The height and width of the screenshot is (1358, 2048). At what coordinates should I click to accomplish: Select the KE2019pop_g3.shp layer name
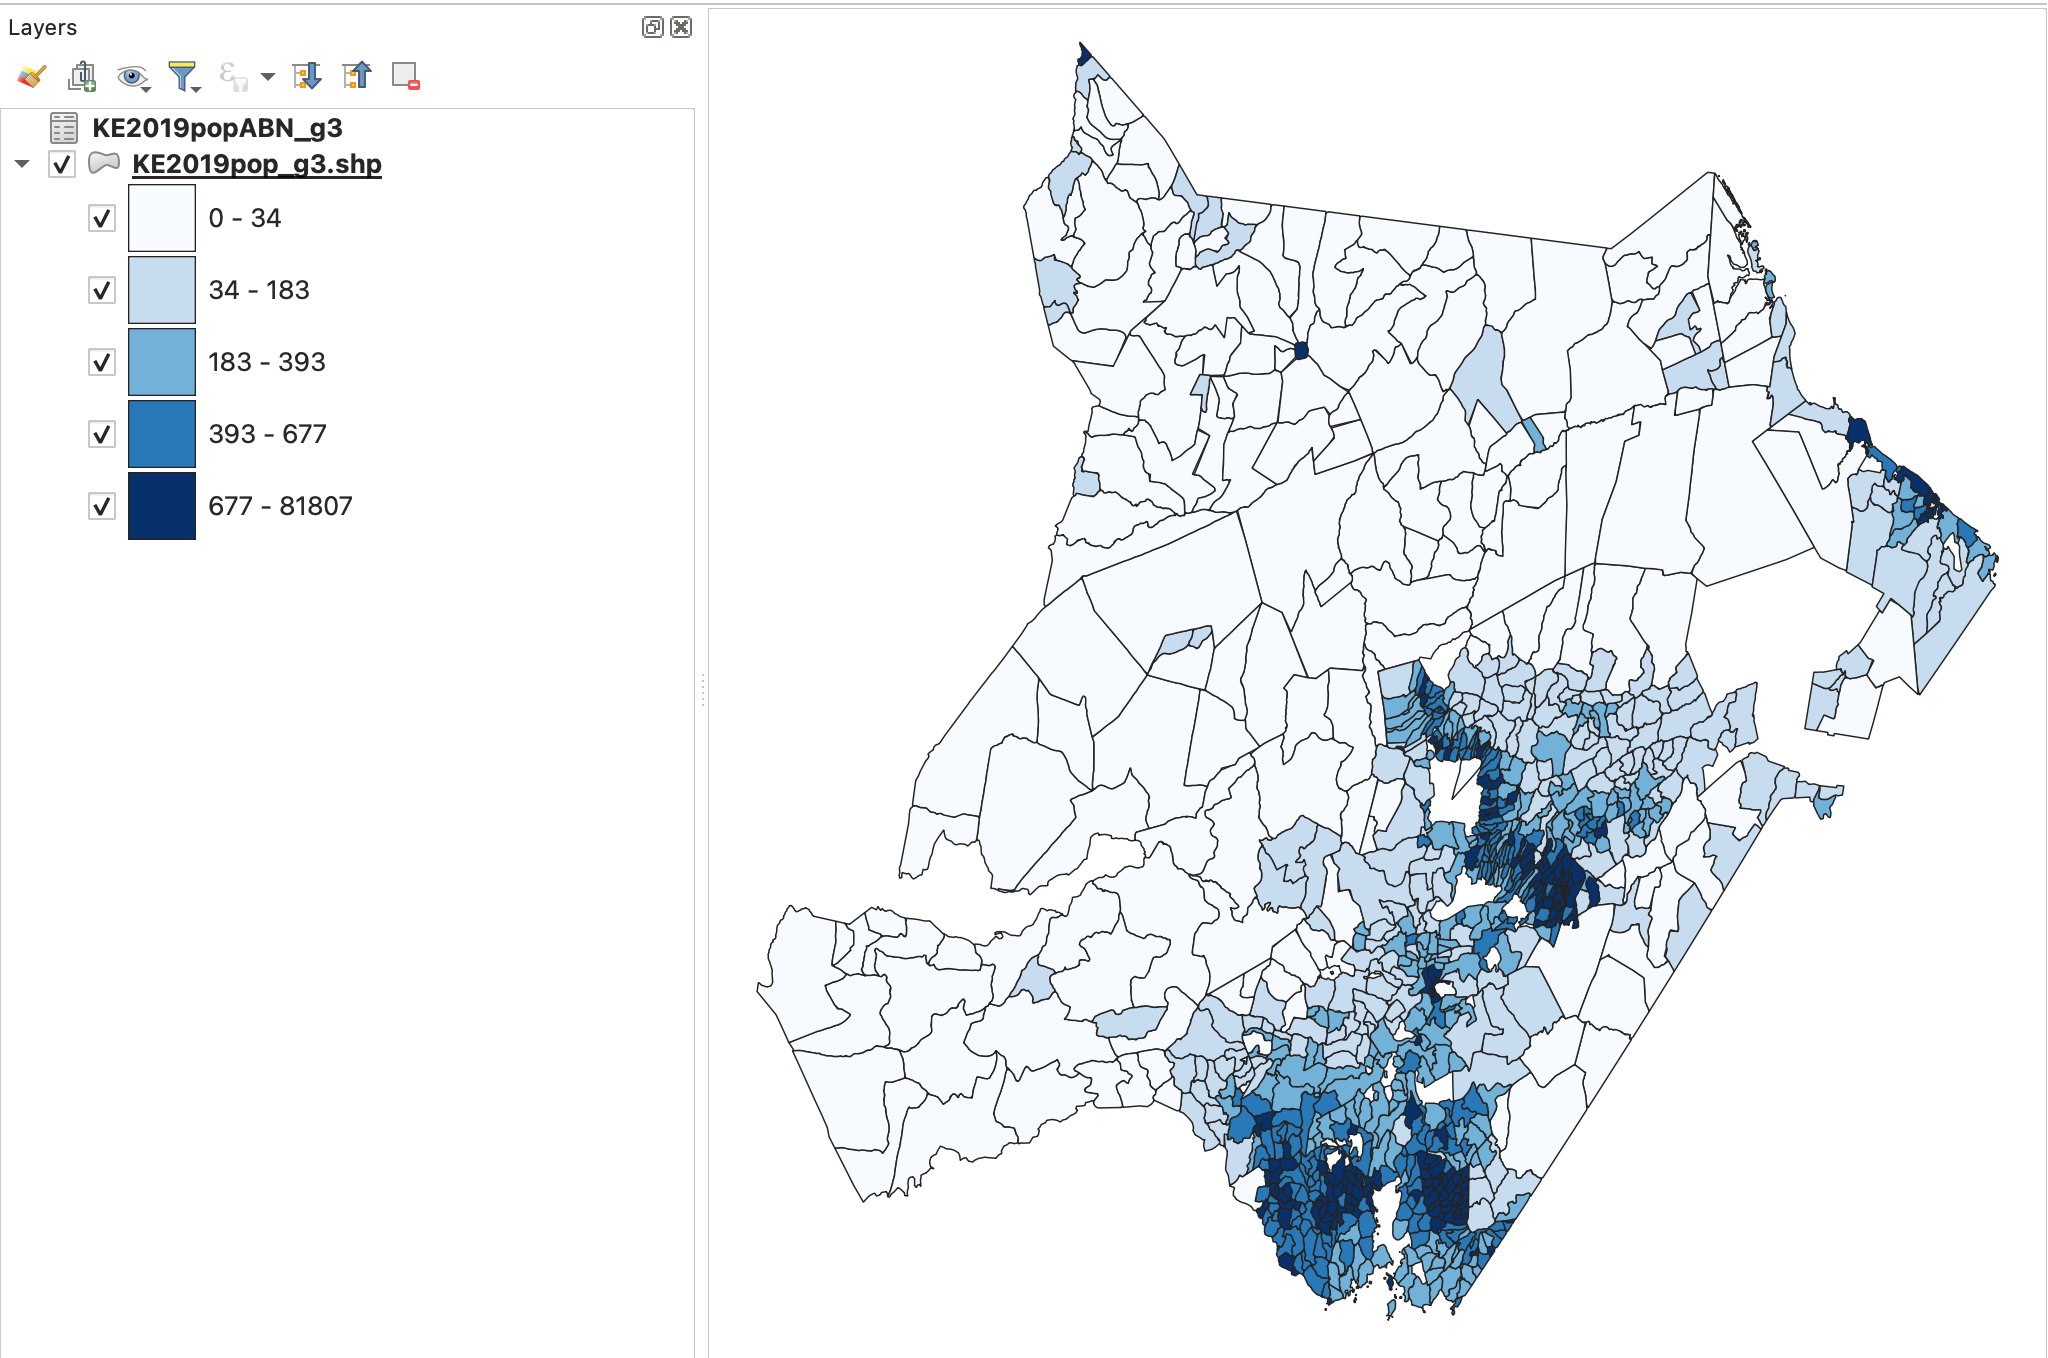pyautogui.click(x=257, y=164)
